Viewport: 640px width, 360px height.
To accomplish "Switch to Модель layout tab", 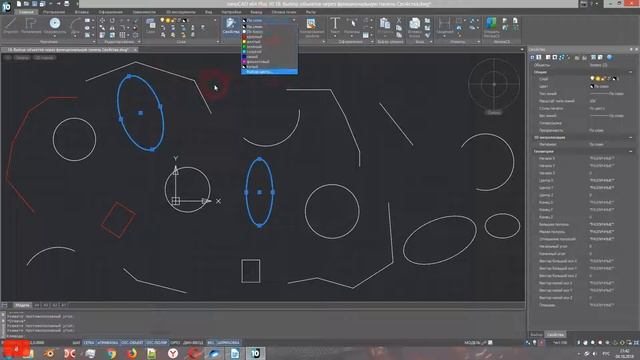I will click(x=22, y=305).
